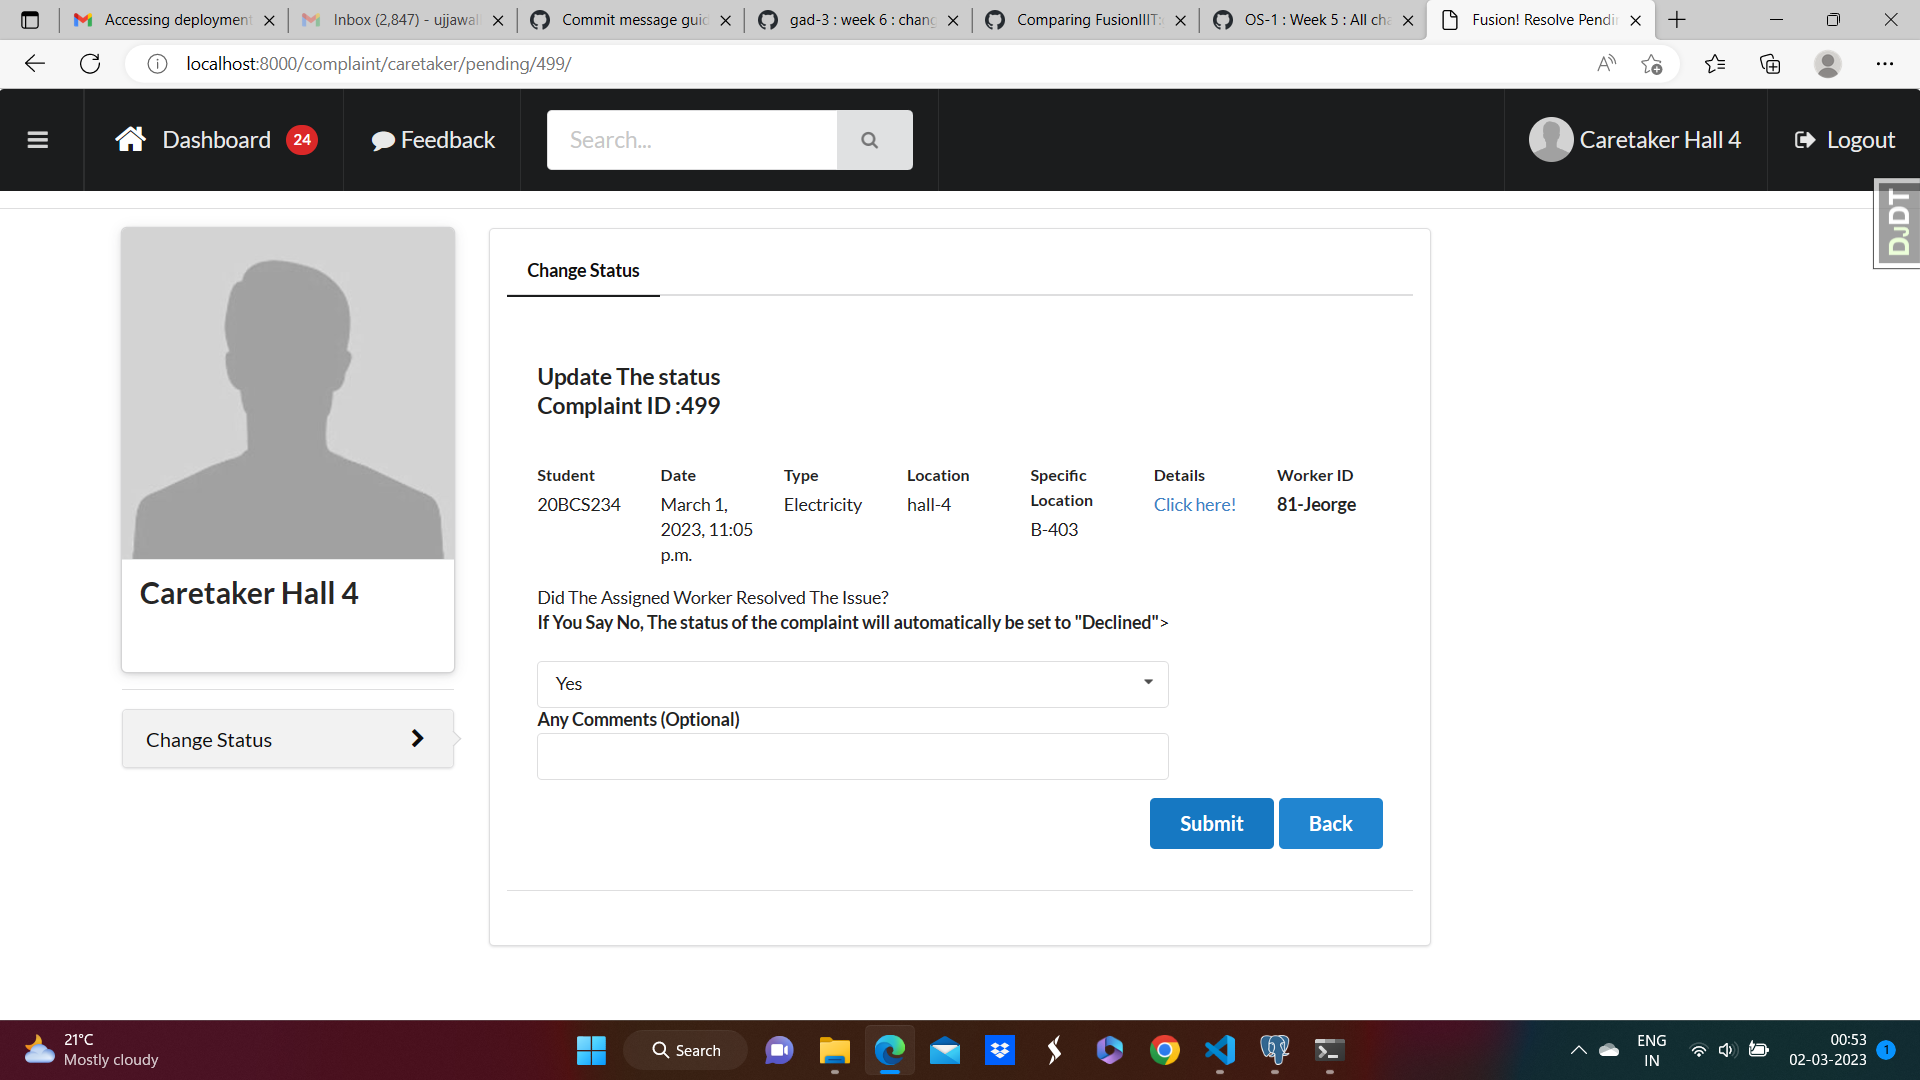Select the Change Status tab
This screenshot has width=1920, height=1080.
(583, 271)
